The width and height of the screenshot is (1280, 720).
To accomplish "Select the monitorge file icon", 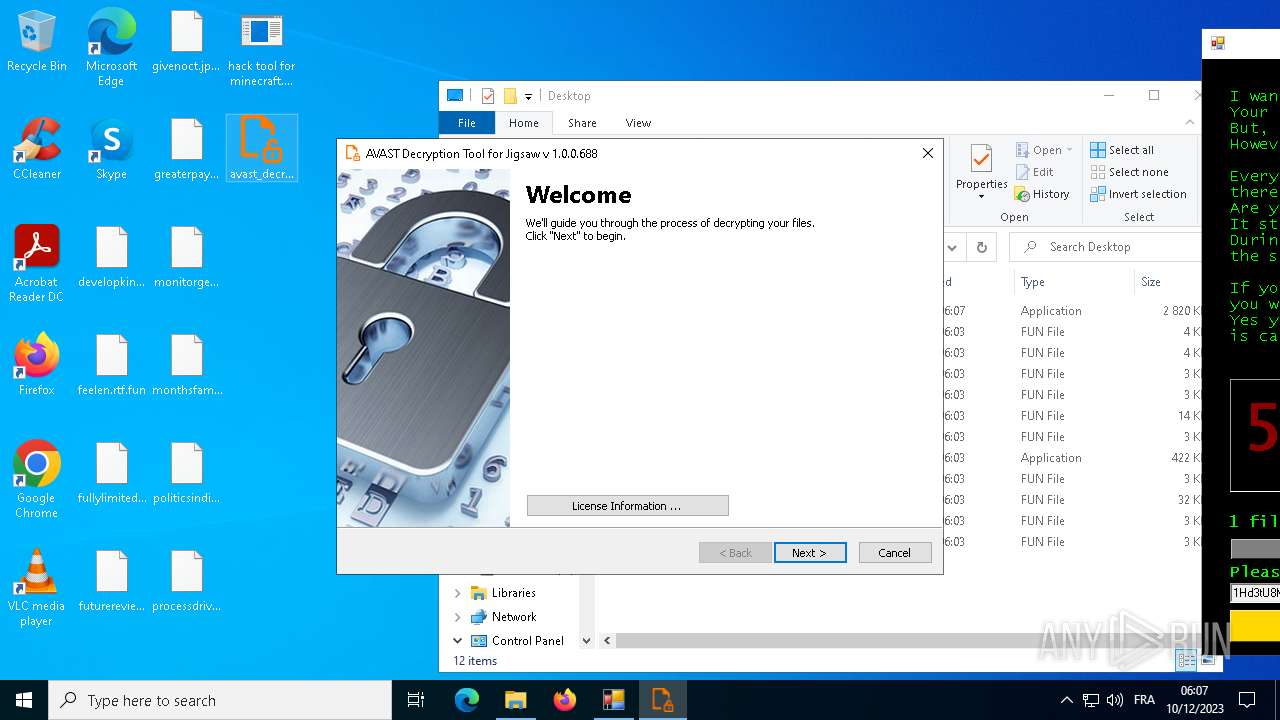I will point(186,257).
